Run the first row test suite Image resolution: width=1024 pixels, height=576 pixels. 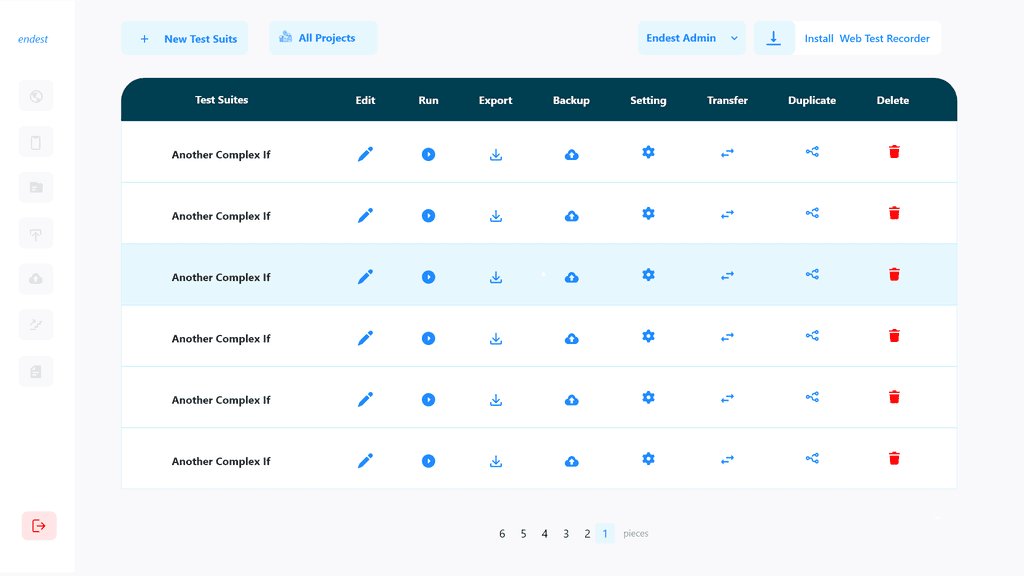(428, 154)
